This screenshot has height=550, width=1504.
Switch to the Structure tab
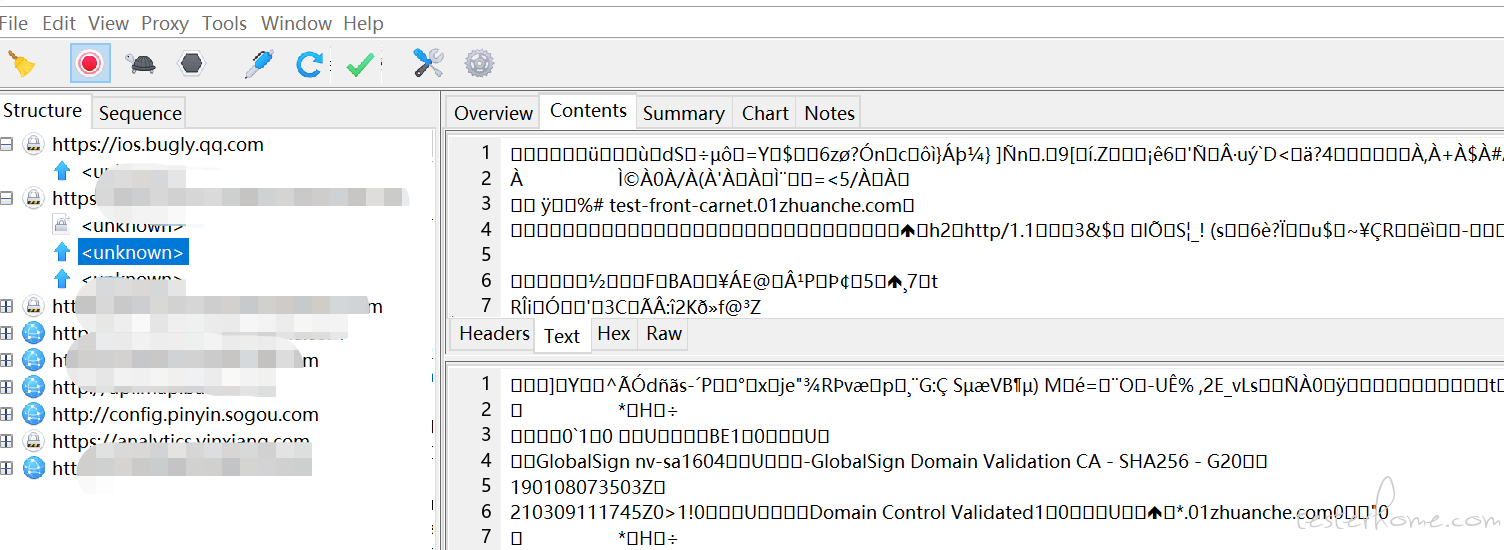[43, 111]
